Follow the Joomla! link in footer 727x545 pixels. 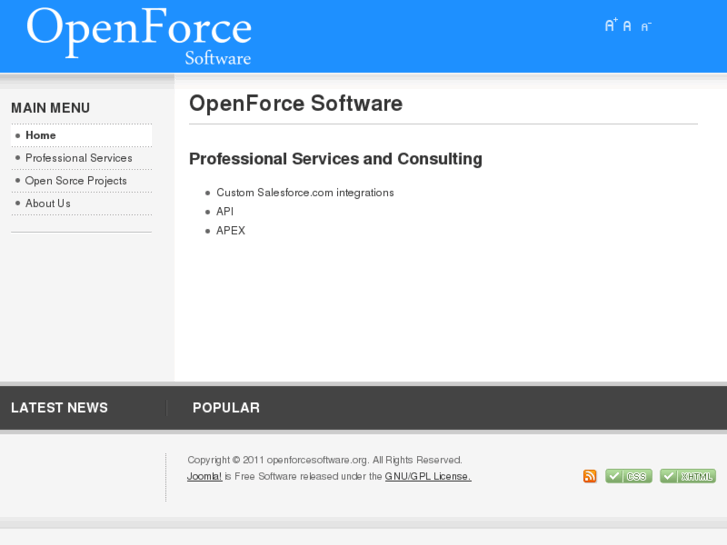tap(204, 476)
